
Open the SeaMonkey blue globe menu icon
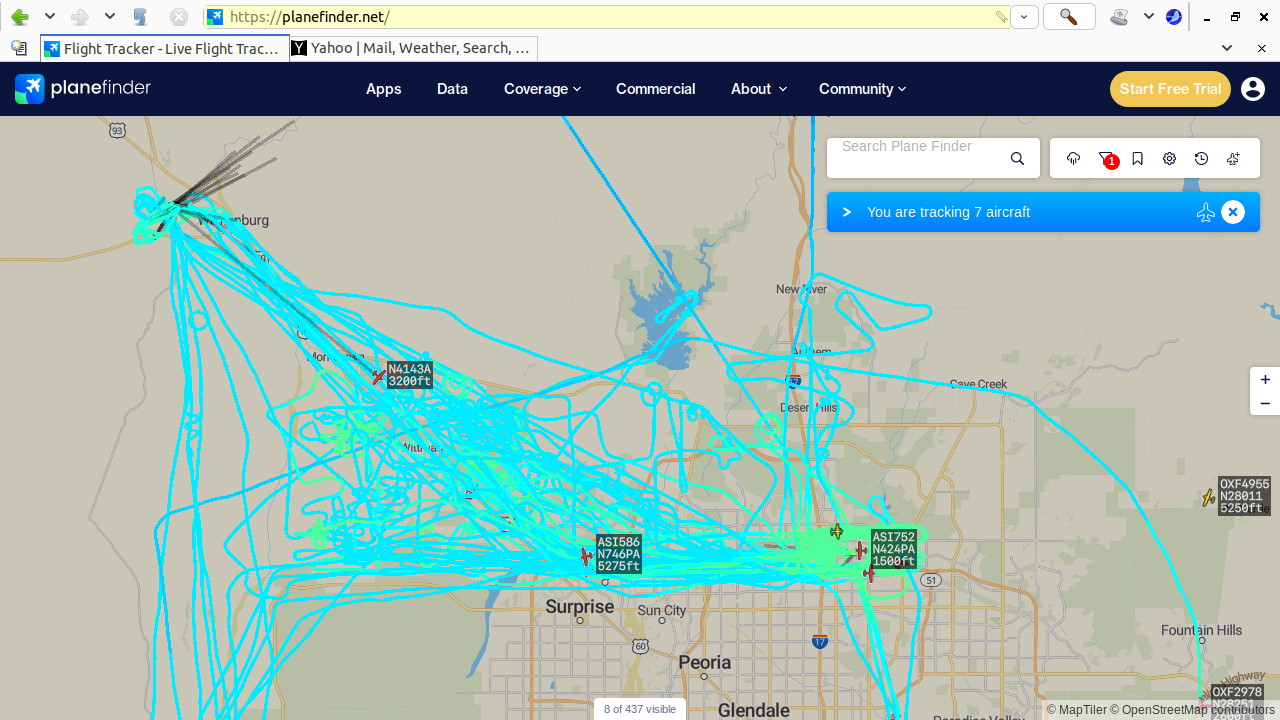point(1174,17)
